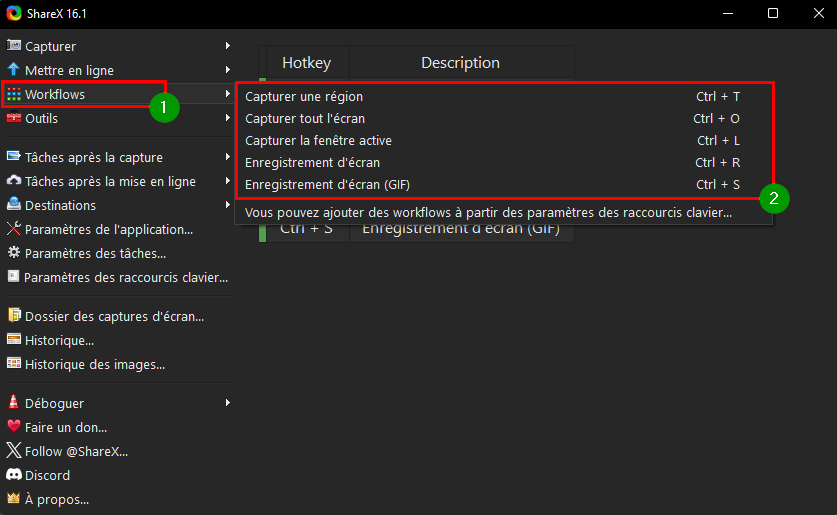
Task: Click the Destinations icon
Action: 13,204
